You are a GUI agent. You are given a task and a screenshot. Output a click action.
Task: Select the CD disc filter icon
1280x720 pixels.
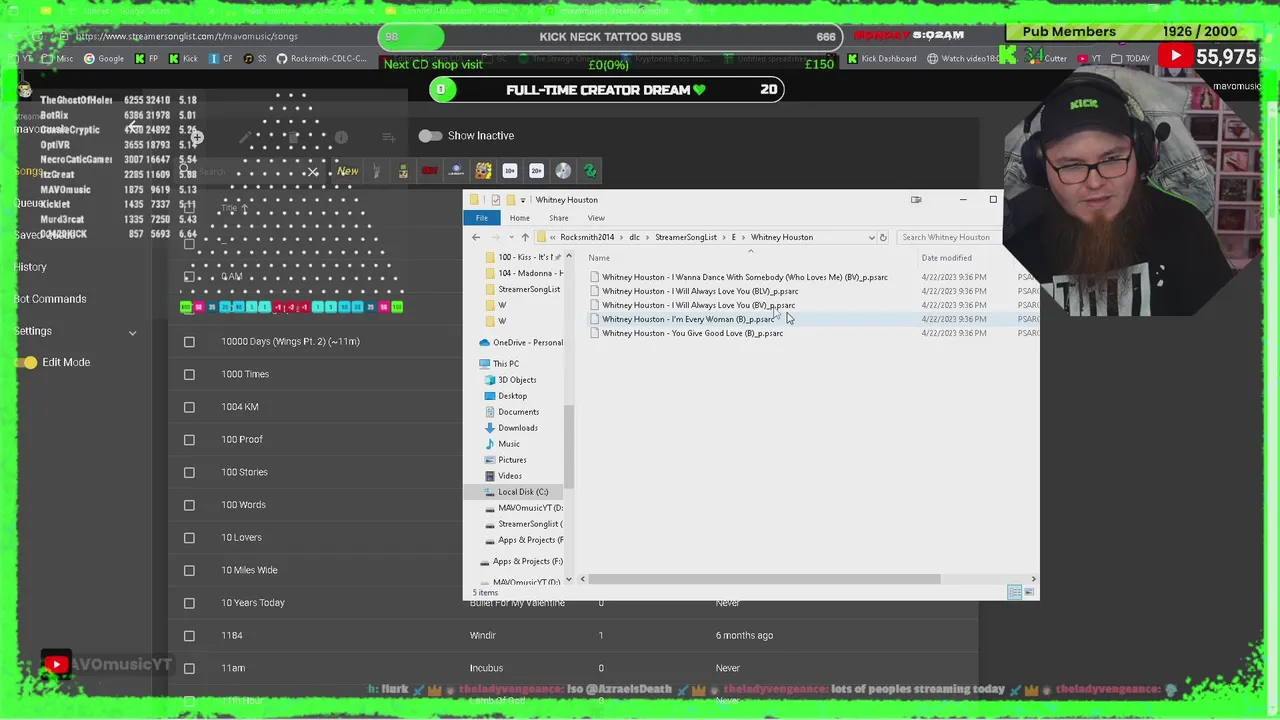point(563,171)
